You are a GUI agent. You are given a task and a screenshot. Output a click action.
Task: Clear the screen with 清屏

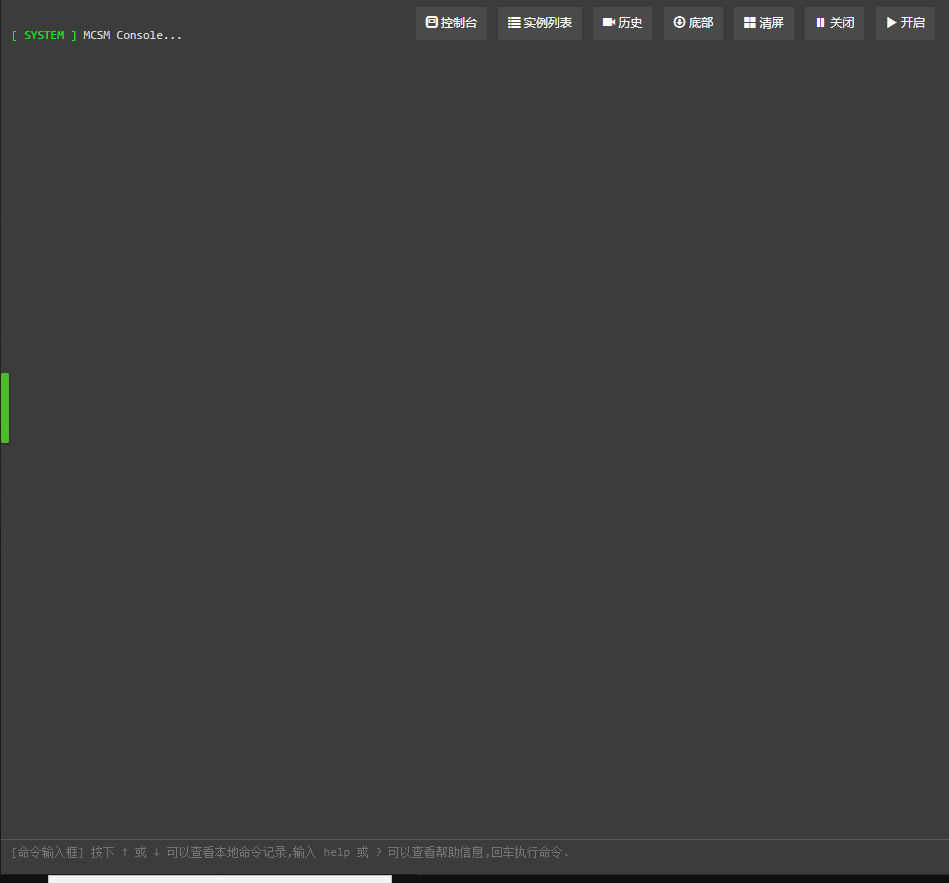click(x=763, y=23)
